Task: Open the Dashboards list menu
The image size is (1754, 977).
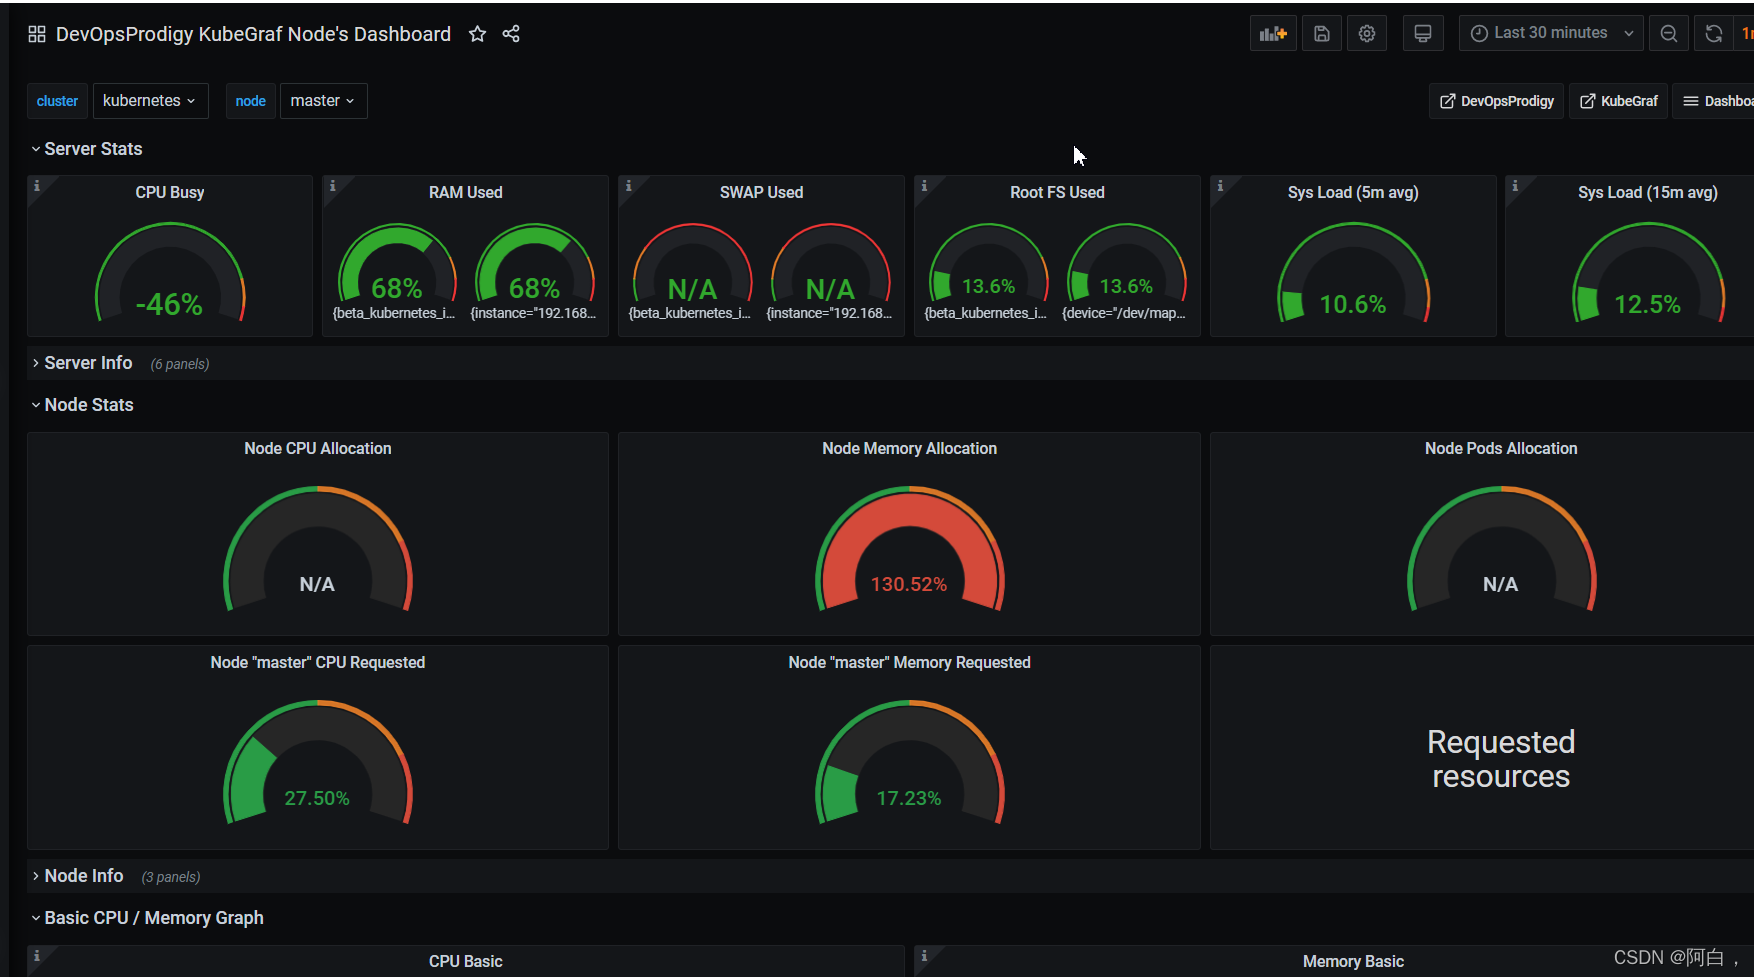Action: [1714, 101]
